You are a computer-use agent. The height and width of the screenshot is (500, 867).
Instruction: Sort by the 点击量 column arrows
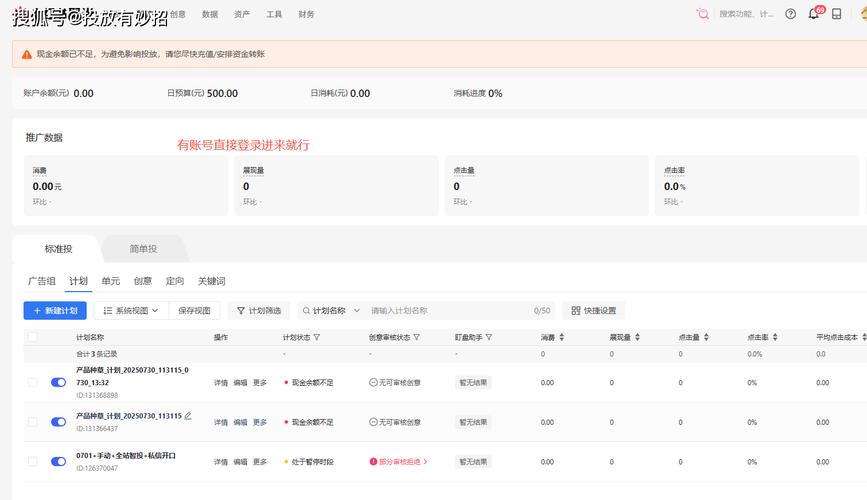(x=706, y=337)
